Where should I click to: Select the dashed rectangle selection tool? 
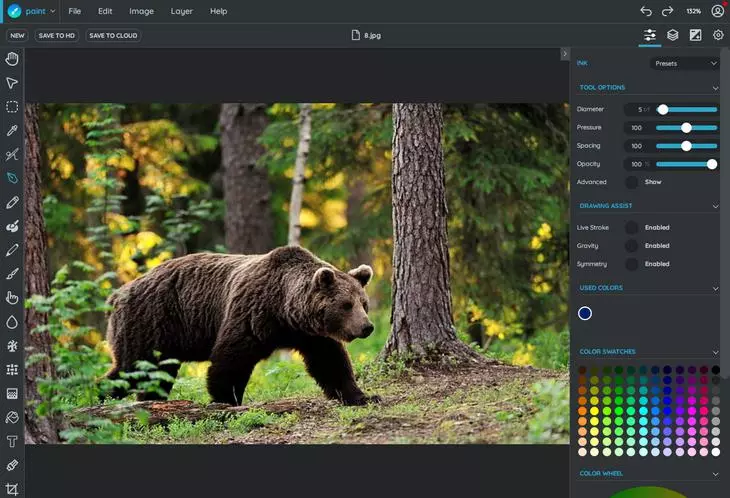(x=12, y=107)
